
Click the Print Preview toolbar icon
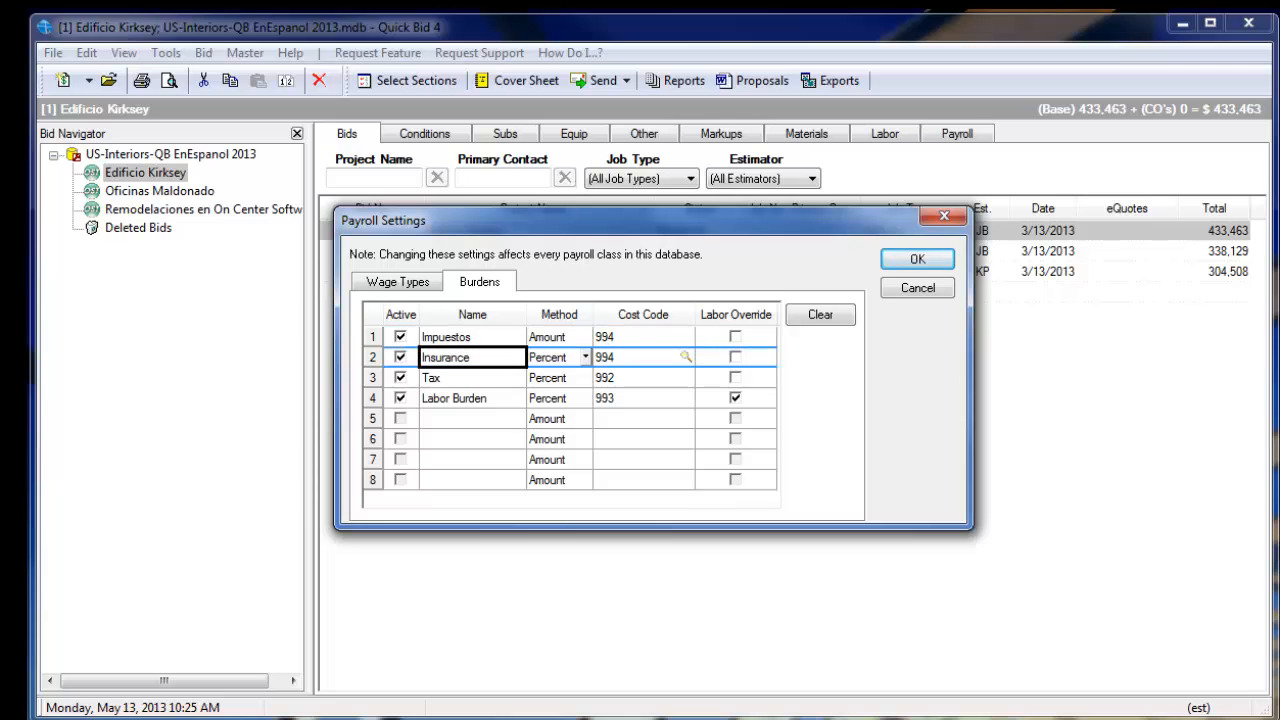169,81
